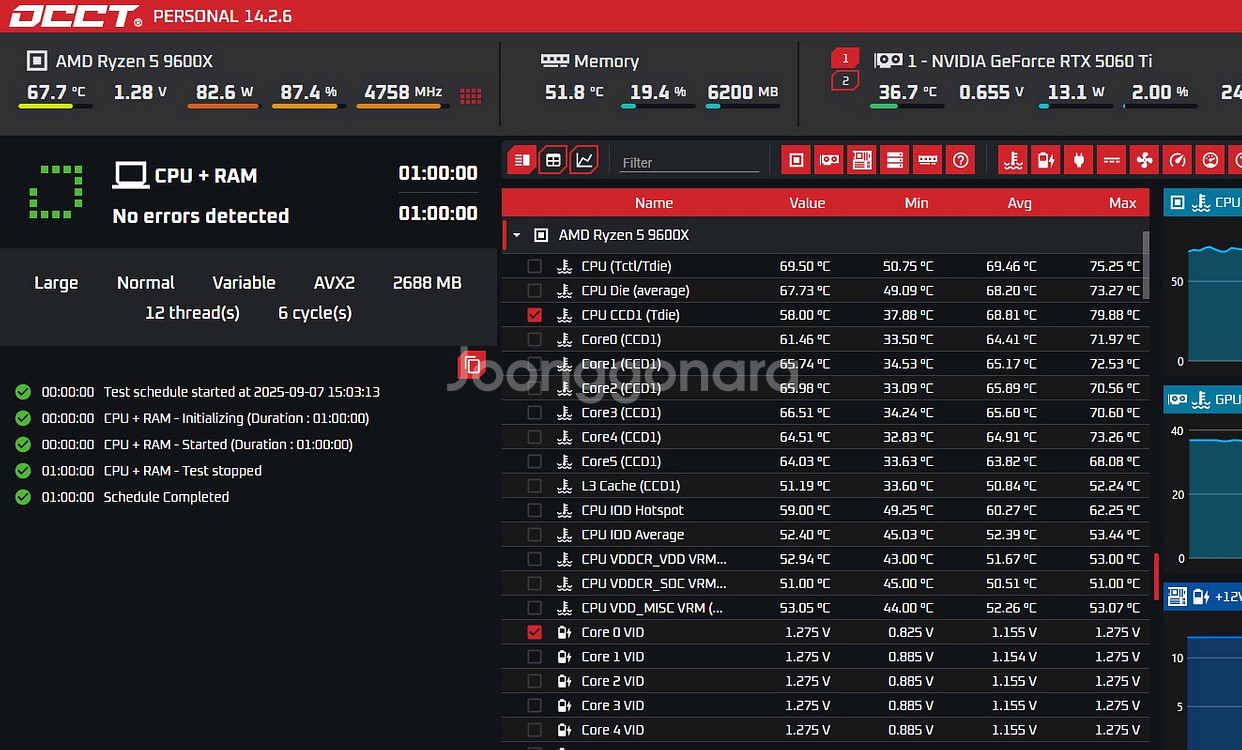Click the sensor table vertical scrollbar

pos(1146,265)
